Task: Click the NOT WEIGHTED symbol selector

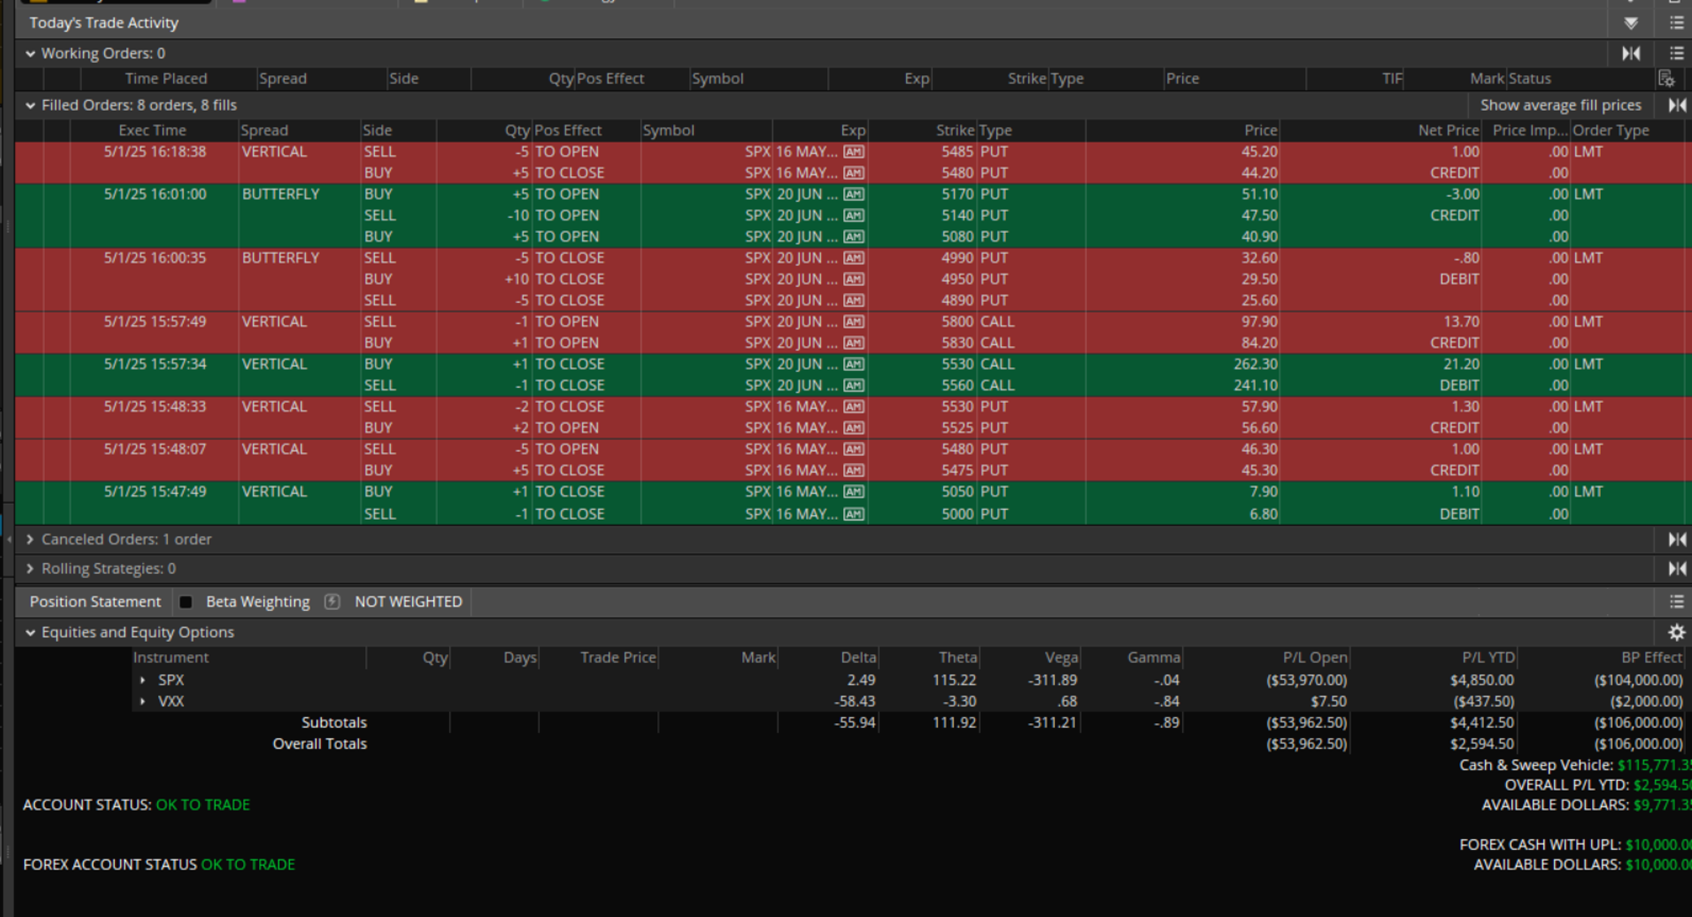Action: pyautogui.click(x=408, y=602)
